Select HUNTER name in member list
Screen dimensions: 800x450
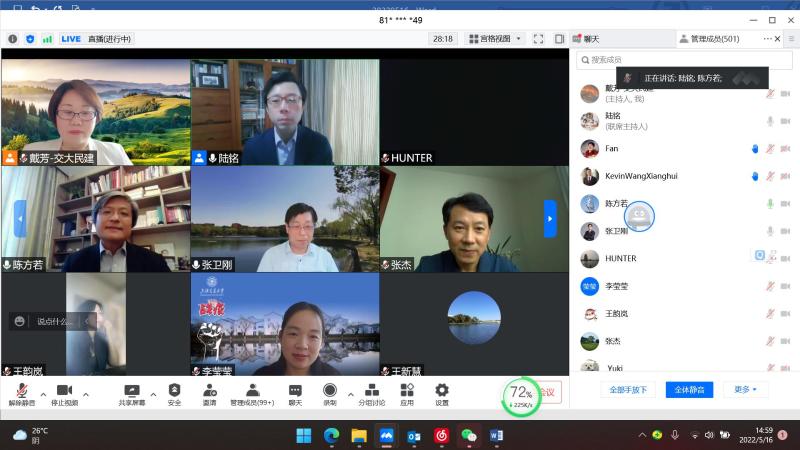(620, 259)
